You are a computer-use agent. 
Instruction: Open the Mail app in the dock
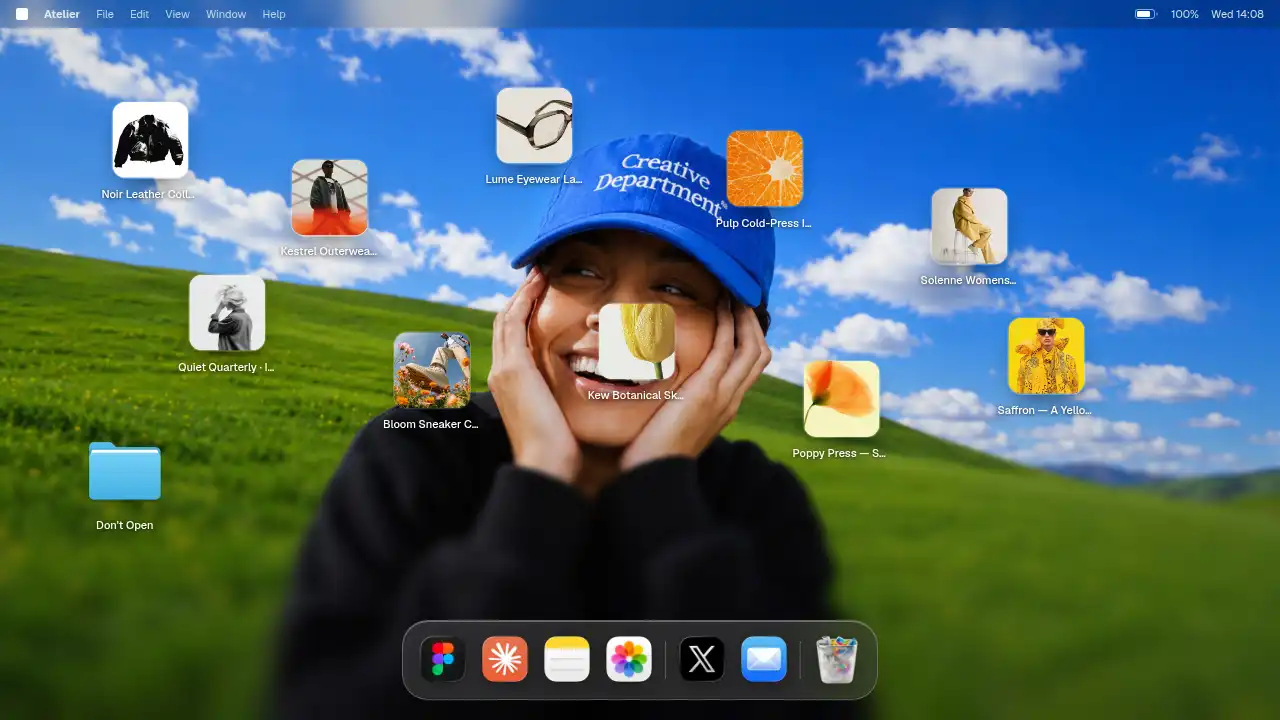(x=764, y=660)
